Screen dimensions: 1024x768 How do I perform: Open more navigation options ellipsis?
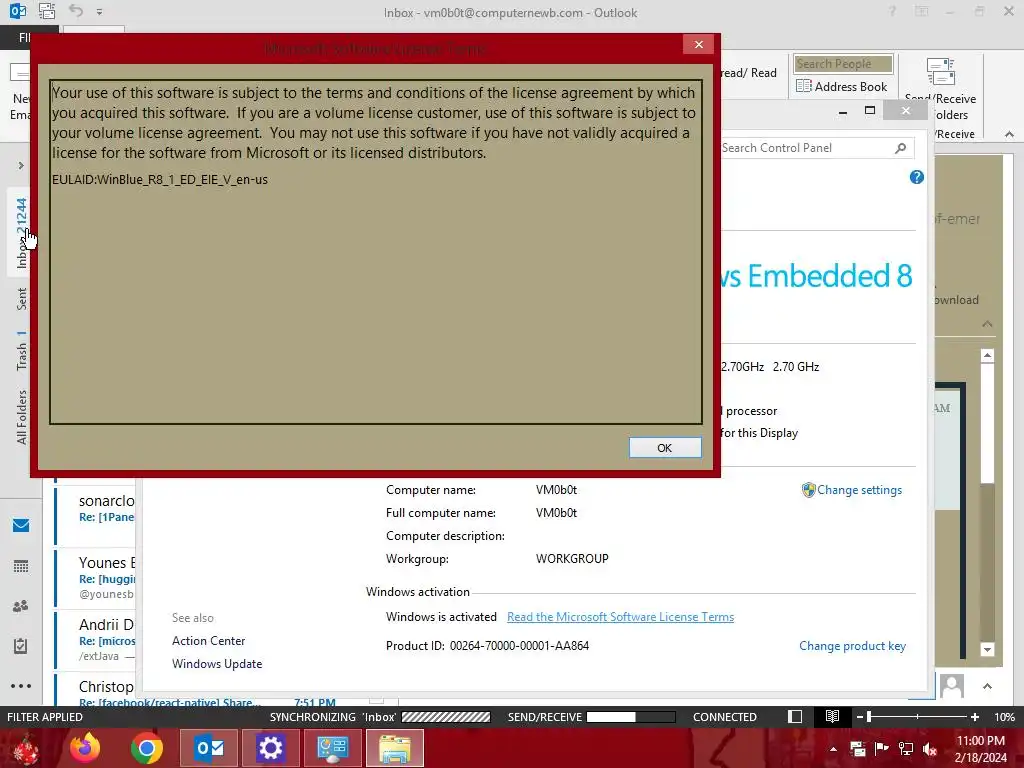(21, 686)
